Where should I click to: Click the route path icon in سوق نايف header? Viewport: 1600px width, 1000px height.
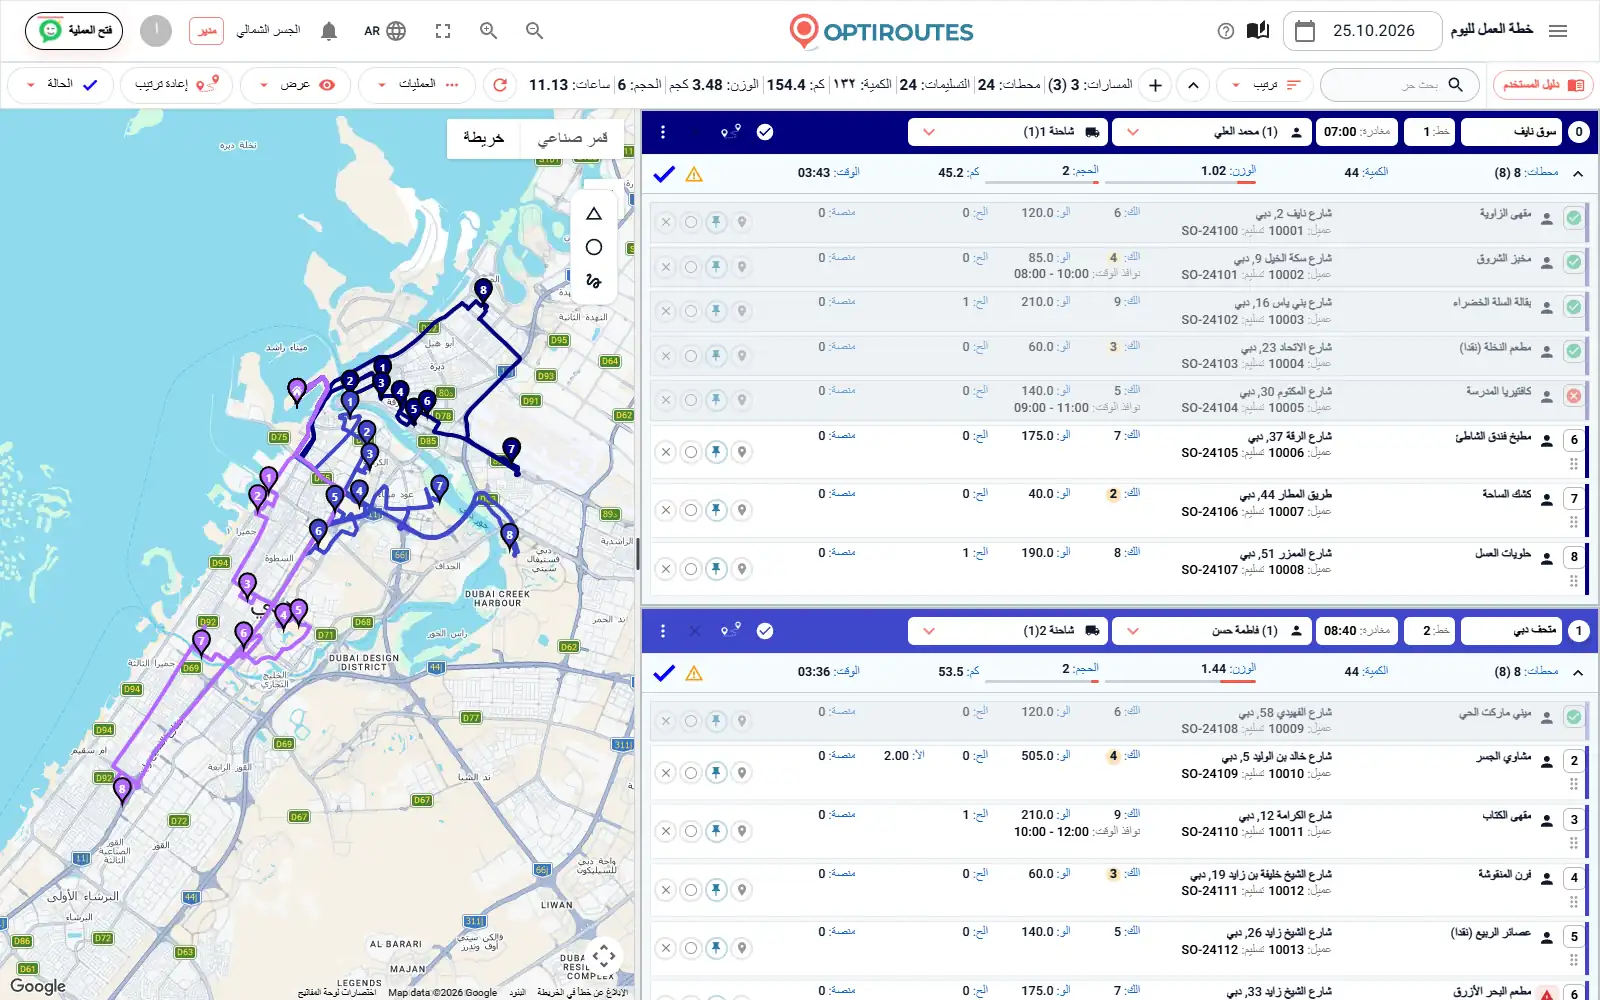pos(730,132)
